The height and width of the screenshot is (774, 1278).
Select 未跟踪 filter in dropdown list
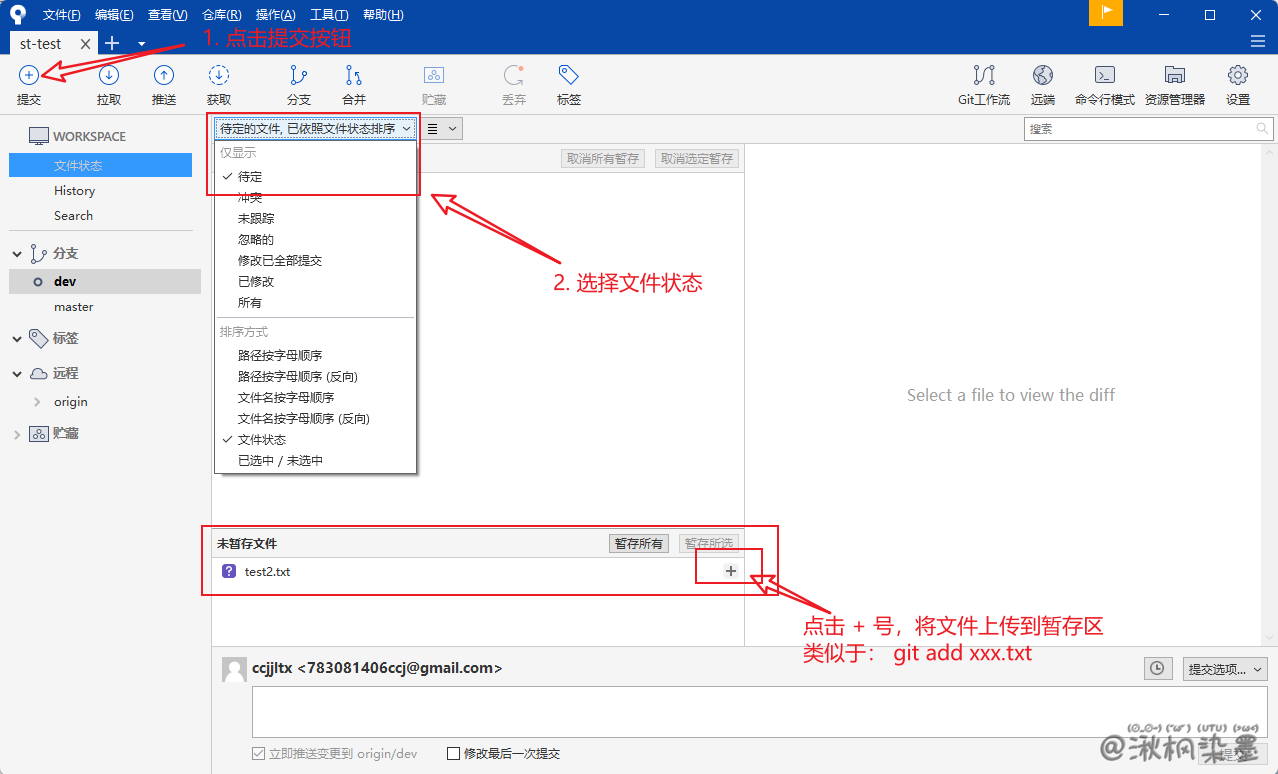tap(256, 218)
